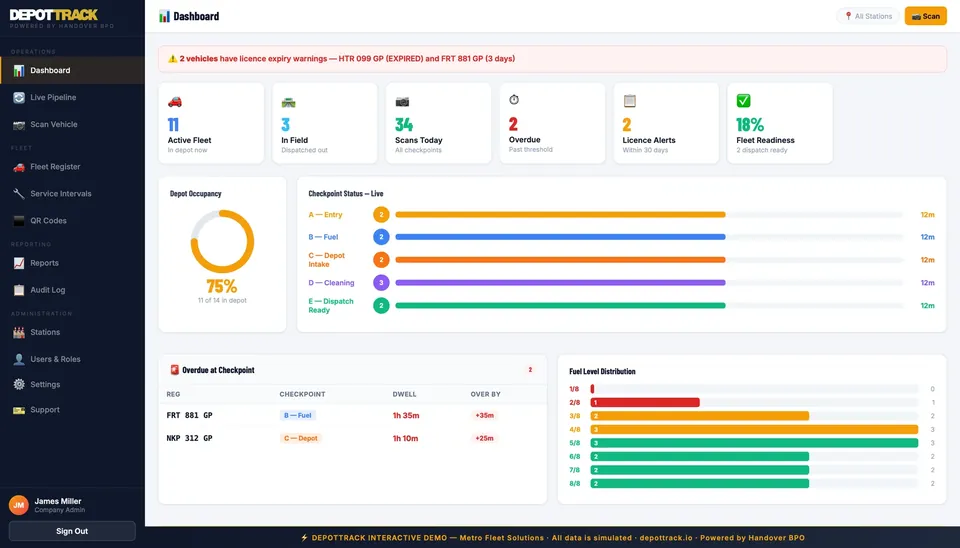
Task: Click the Settings gear icon
Action: (x=19, y=385)
